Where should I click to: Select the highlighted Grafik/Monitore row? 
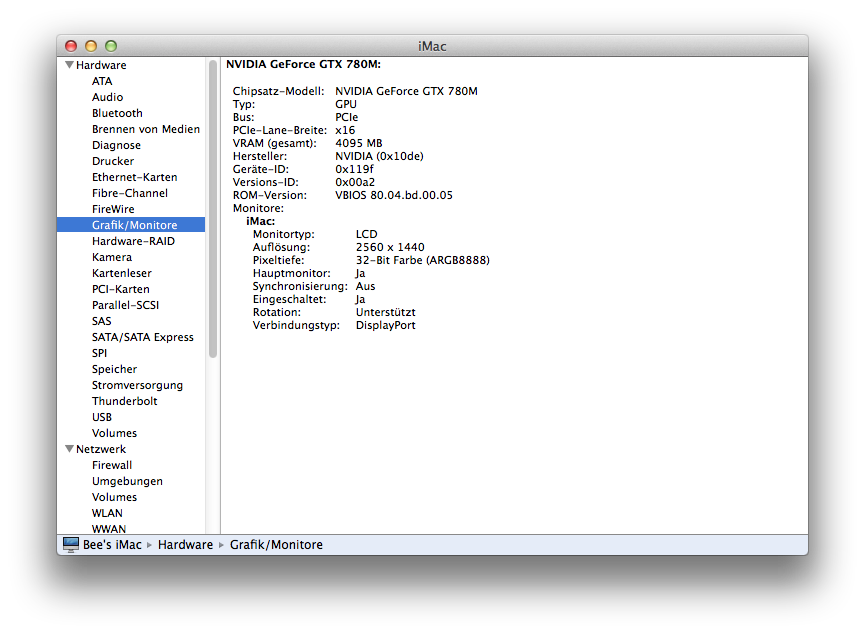[131, 225]
